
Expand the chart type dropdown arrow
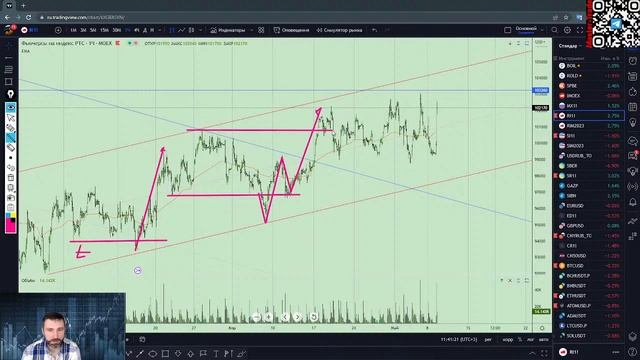(200, 30)
